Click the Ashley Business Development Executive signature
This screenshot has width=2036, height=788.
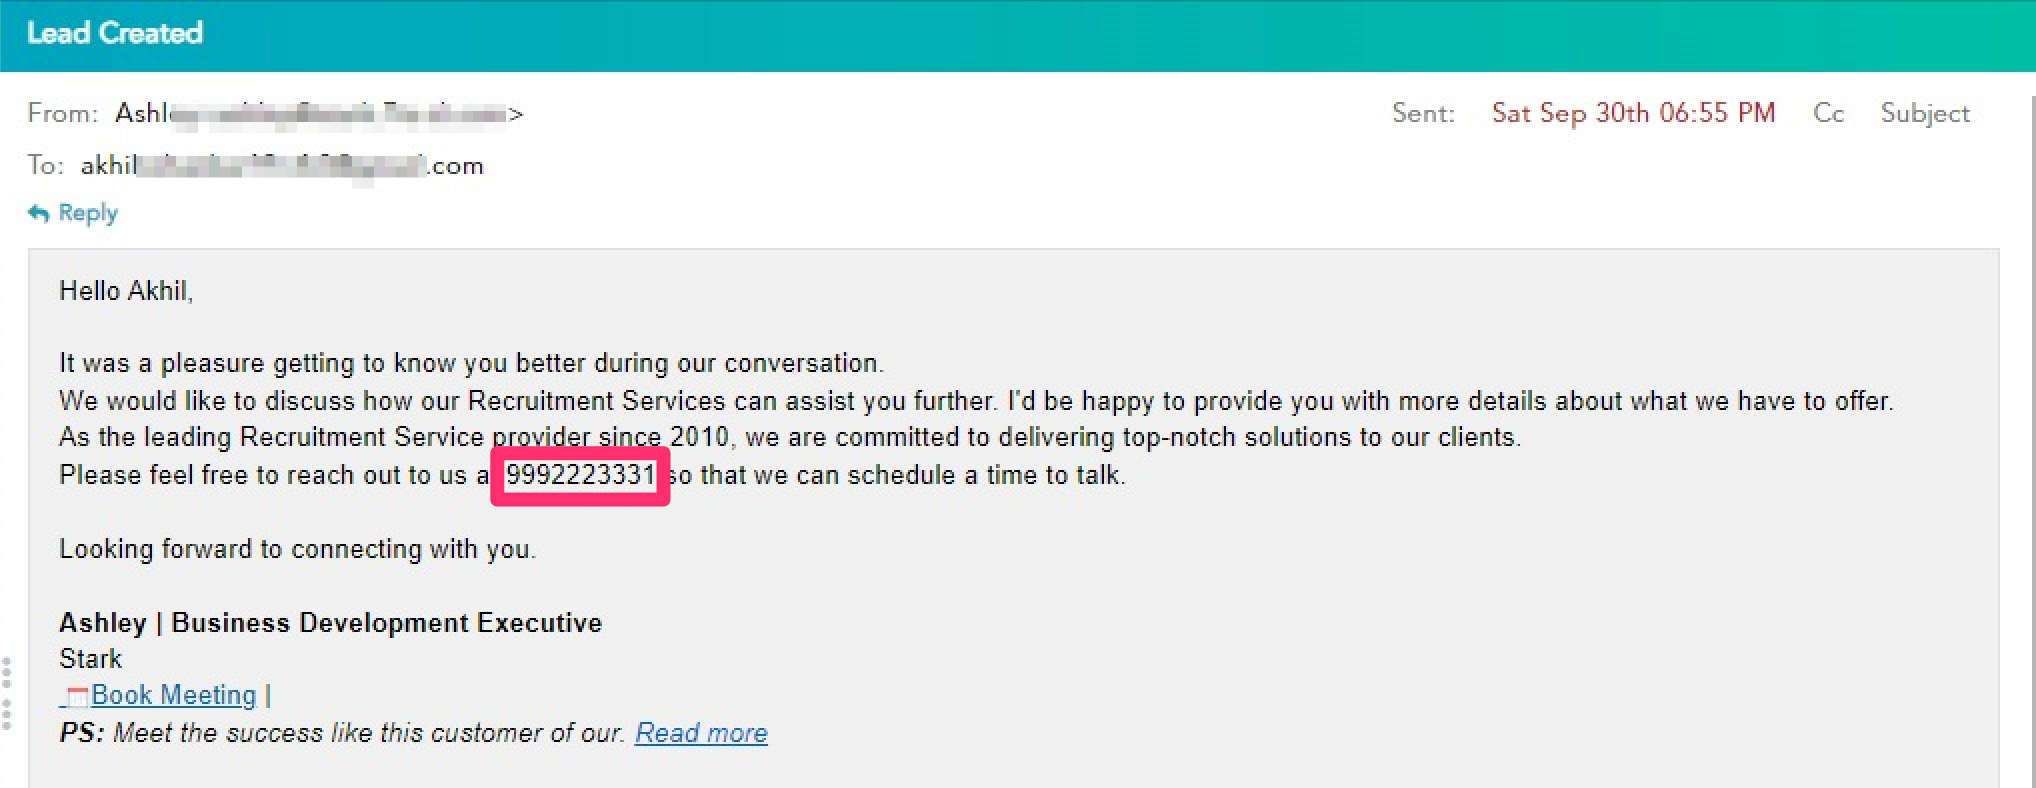tap(330, 623)
